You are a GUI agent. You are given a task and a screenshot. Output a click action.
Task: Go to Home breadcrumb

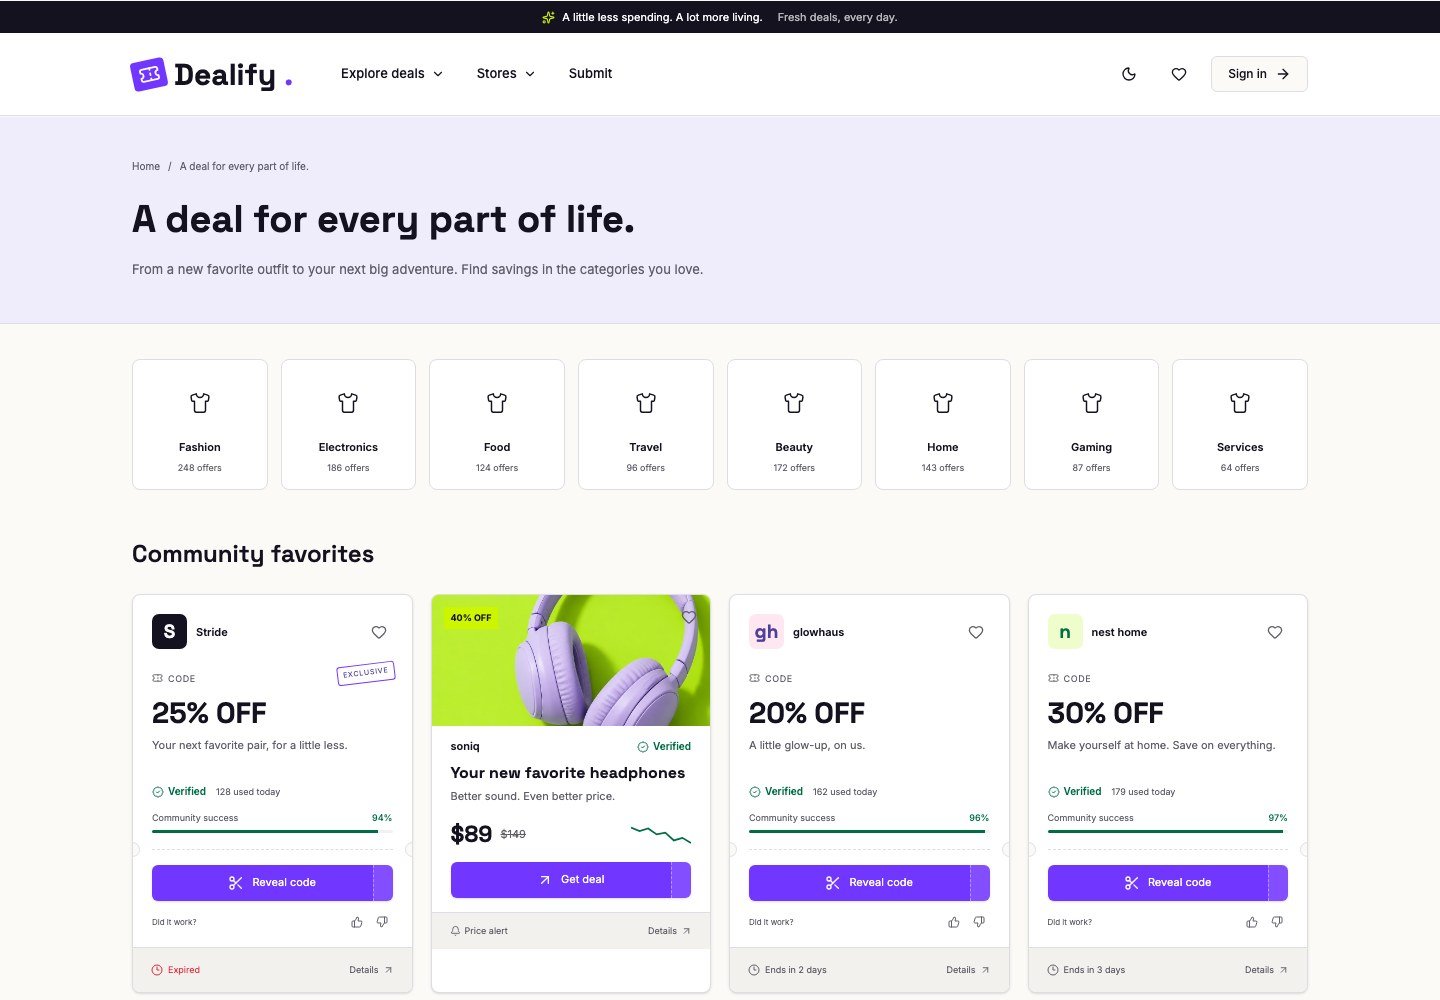pos(146,167)
